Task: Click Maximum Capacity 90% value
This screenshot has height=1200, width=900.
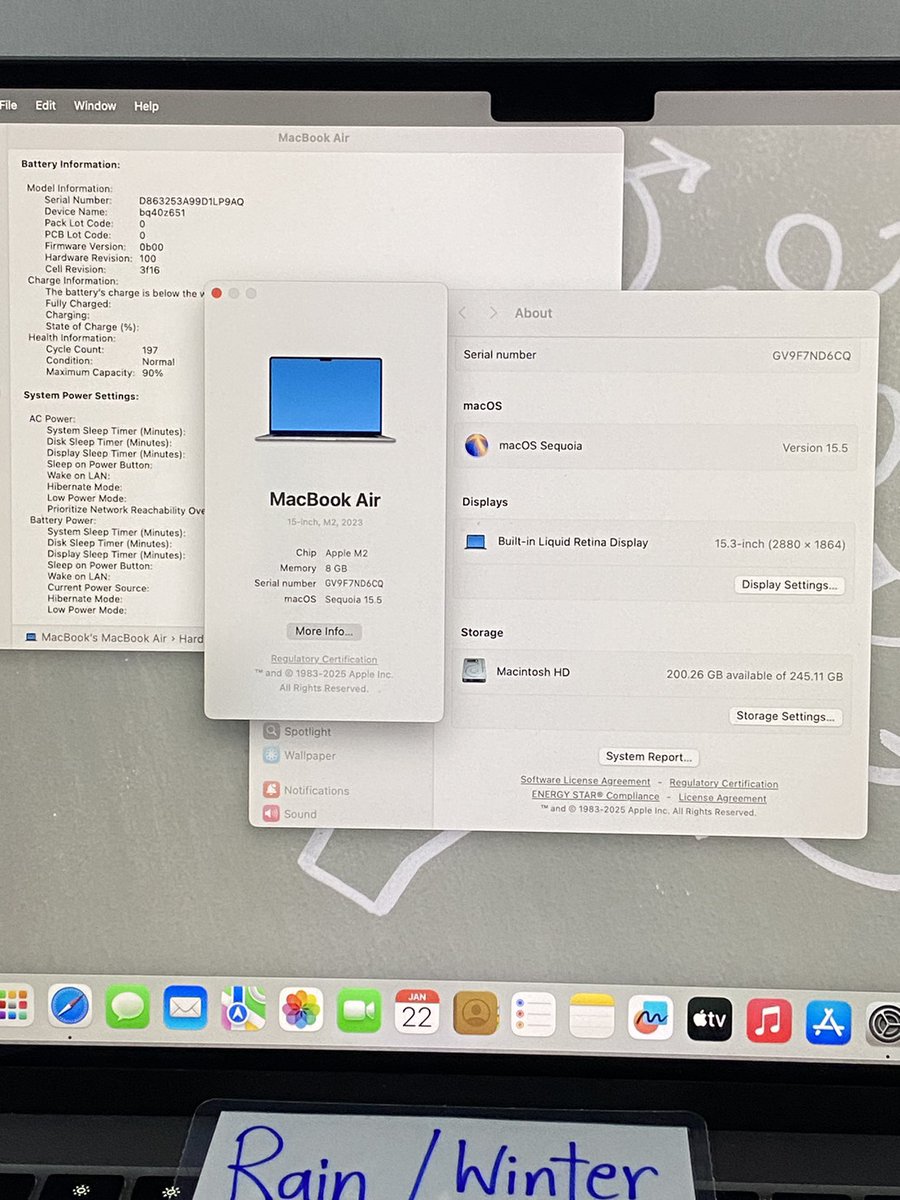Action: (152, 373)
